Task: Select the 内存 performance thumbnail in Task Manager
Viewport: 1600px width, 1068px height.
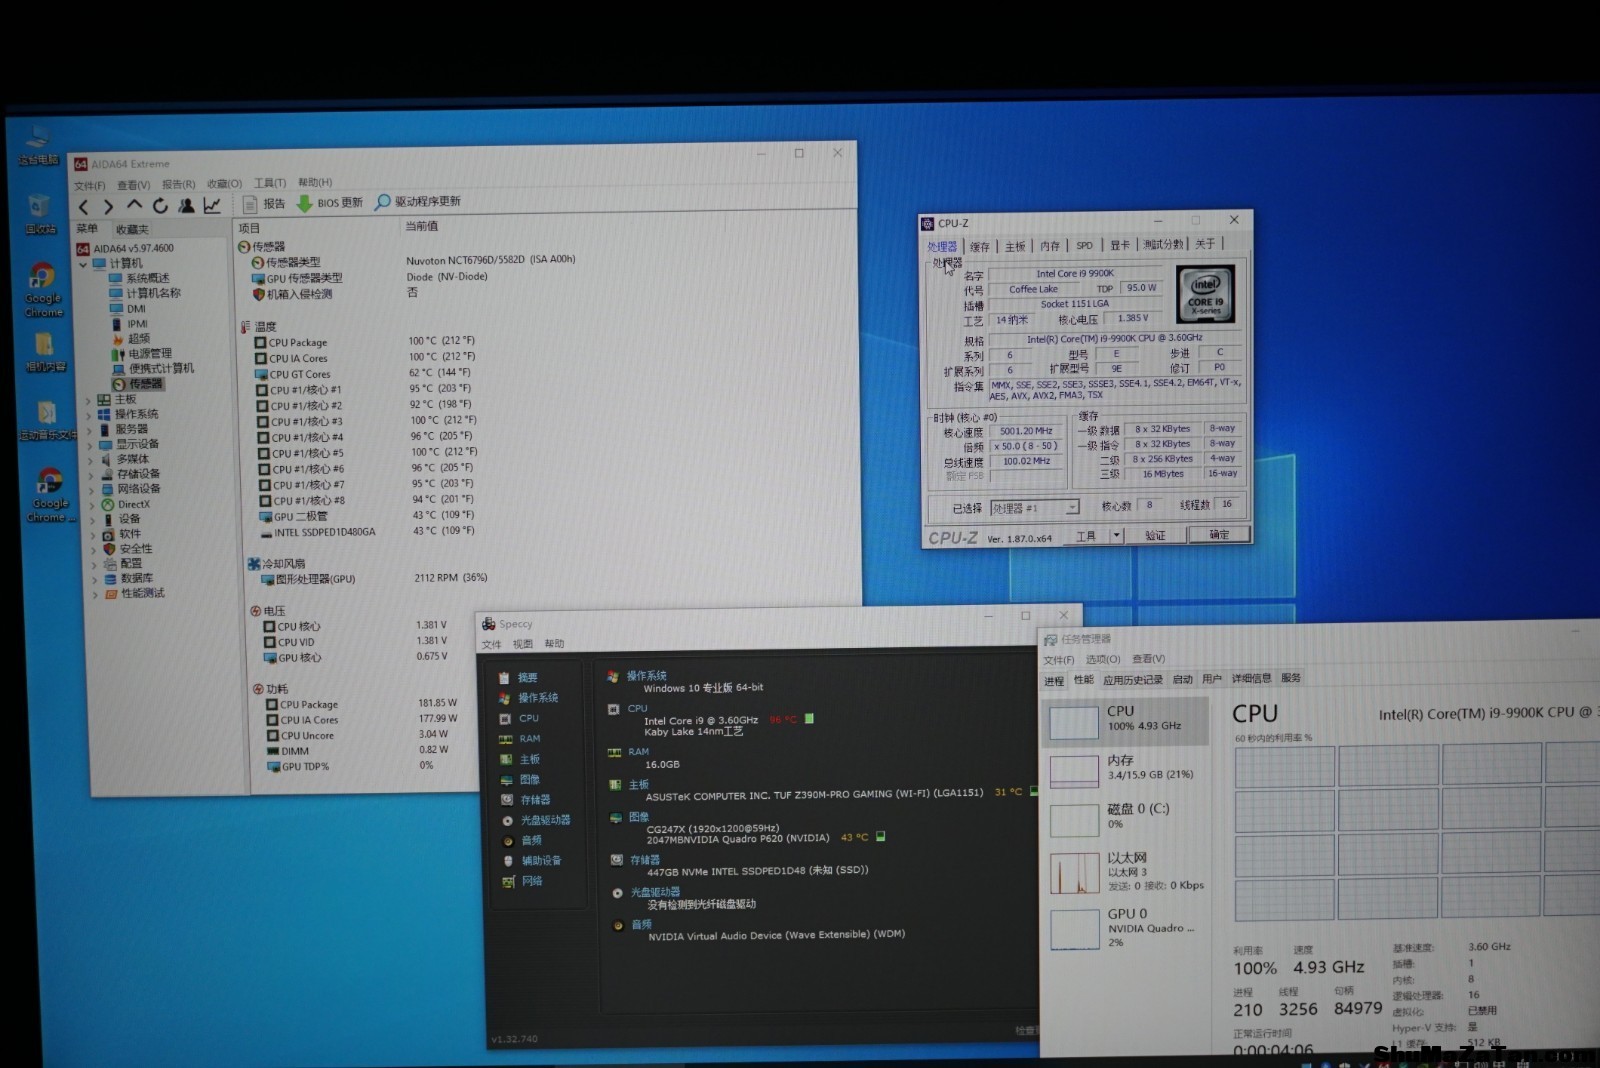Action: pyautogui.click(x=1125, y=768)
